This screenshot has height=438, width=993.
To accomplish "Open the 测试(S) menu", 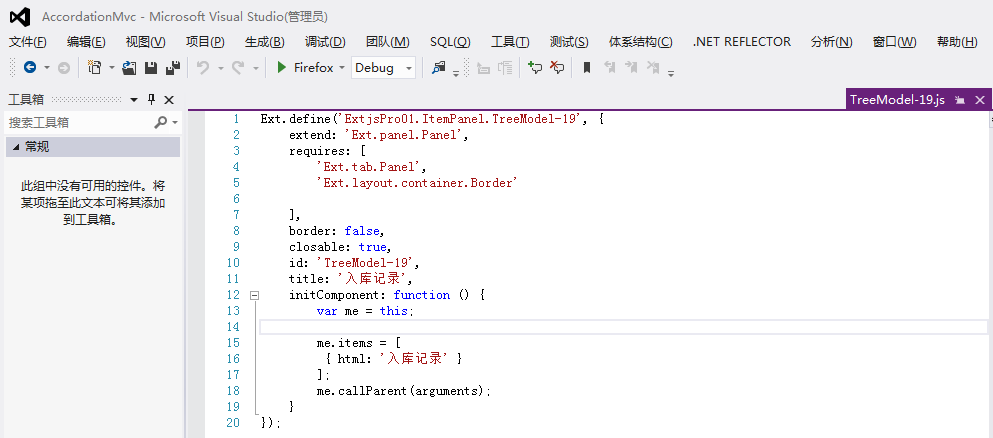I will pos(569,42).
